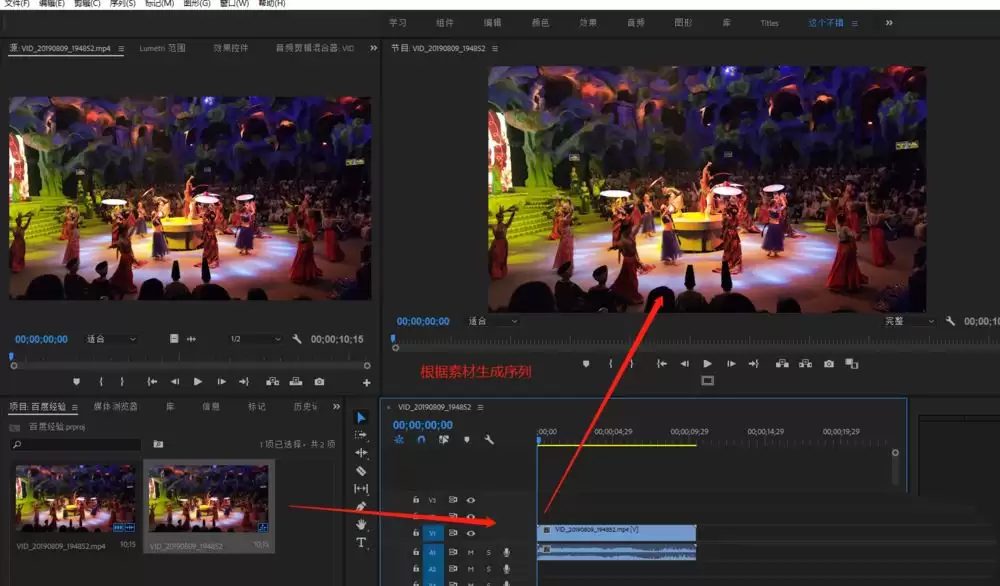Export frame from source monitor camera icon
Image resolution: width=1000 pixels, height=586 pixels.
click(319, 381)
